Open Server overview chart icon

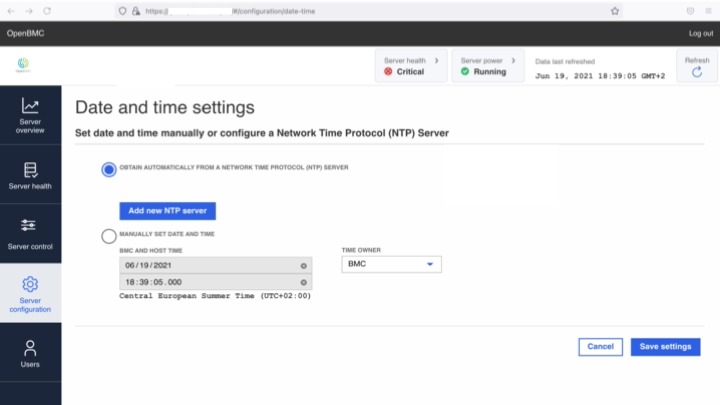(x=30, y=106)
